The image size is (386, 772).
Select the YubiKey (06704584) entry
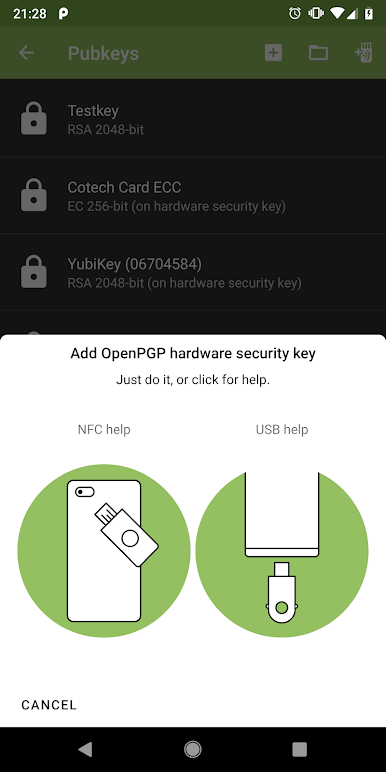point(193,272)
